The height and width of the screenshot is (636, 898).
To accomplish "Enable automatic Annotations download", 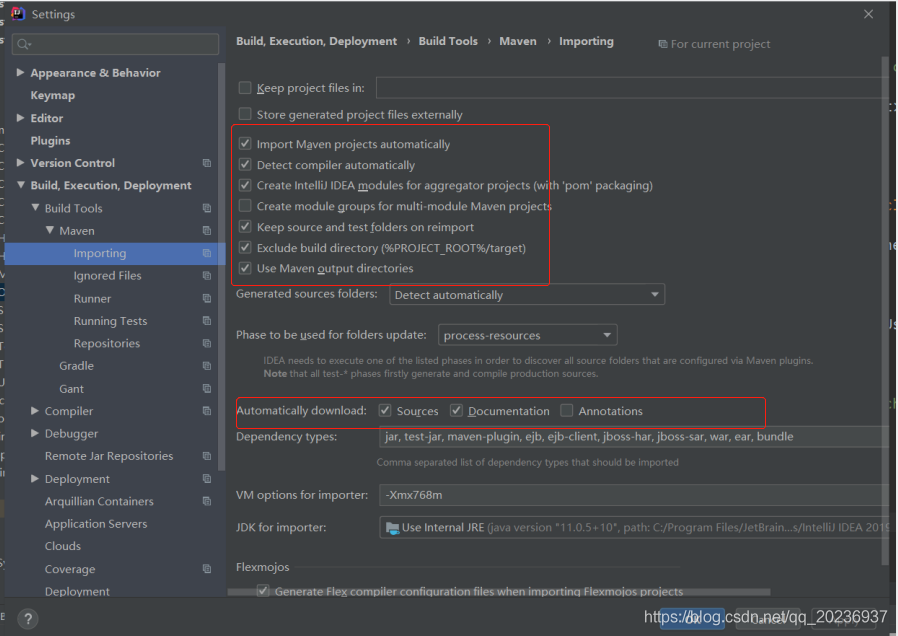I will point(566,410).
